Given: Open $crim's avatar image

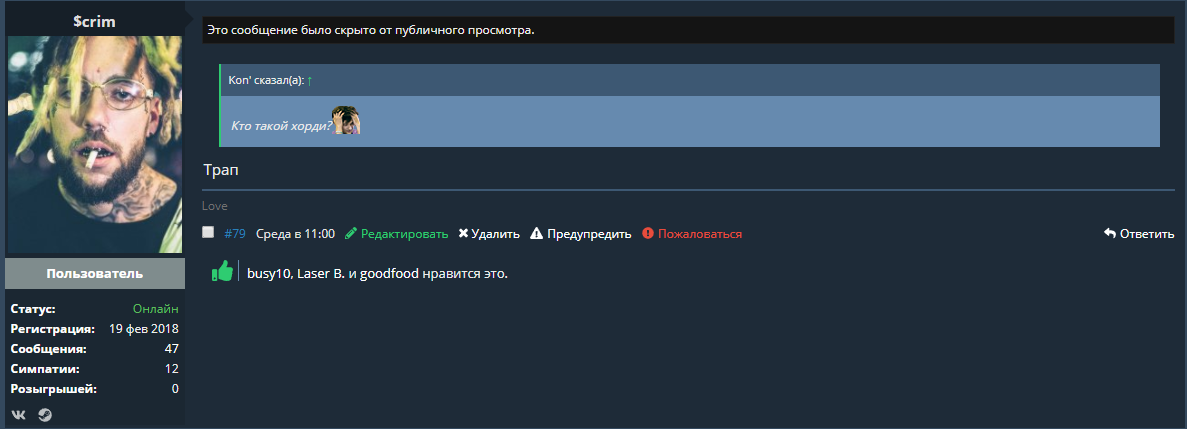Looking at the screenshot, I should click(x=95, y=145).
